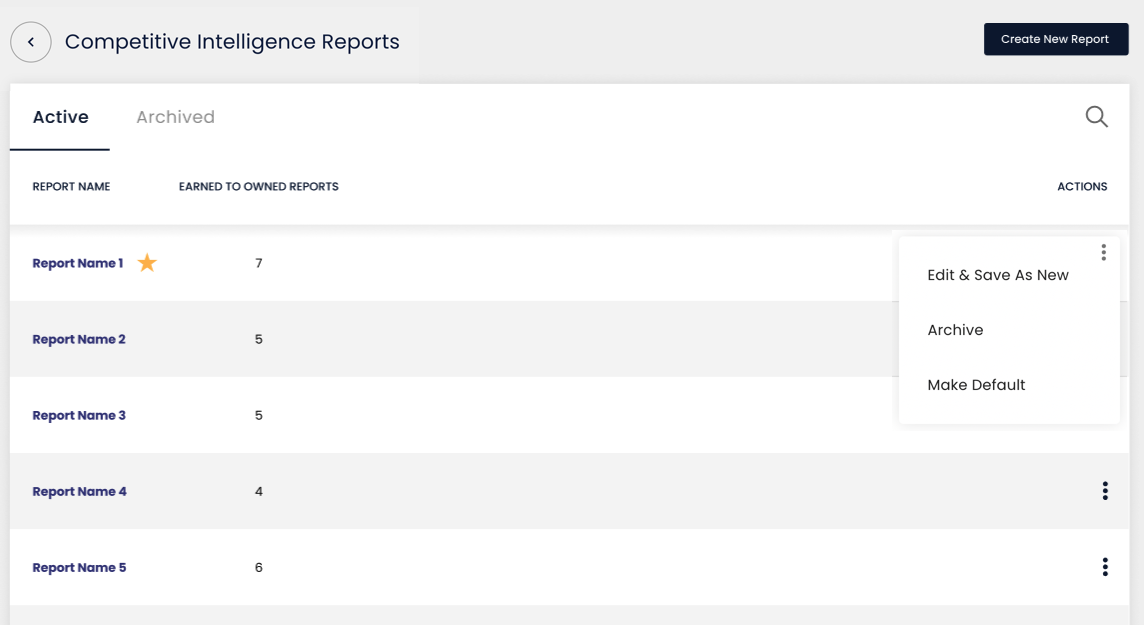Open the actions kebab menu for Report Name 1
This screenshot has height=625, width=1144.
1104,252
